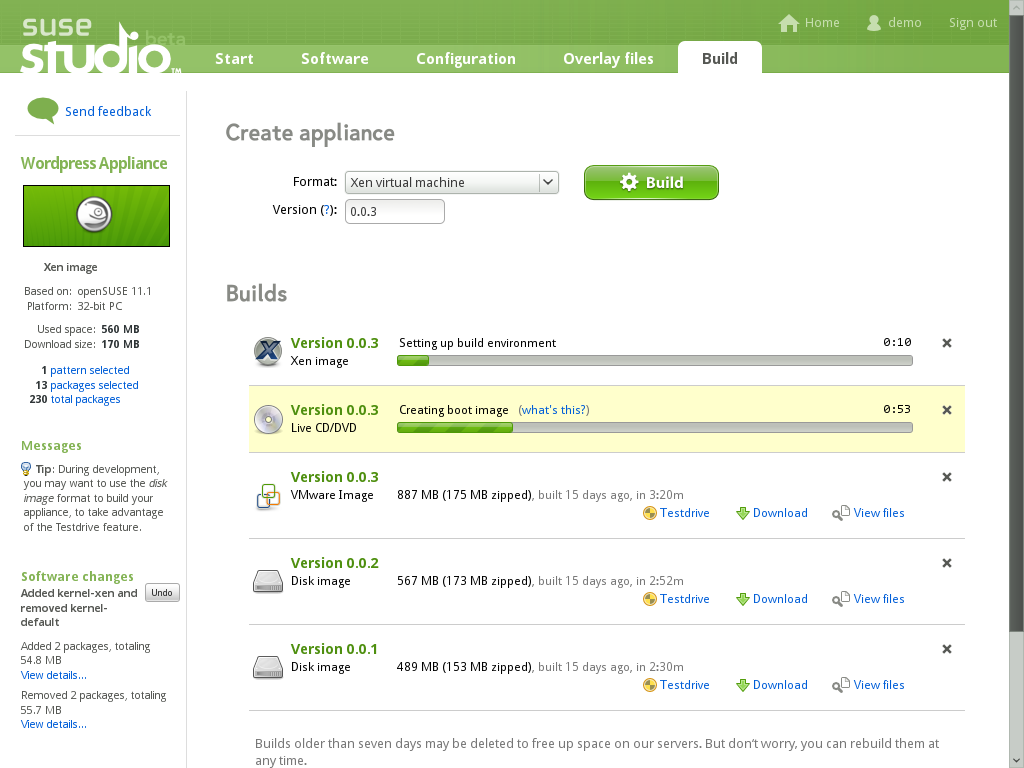The height and width of the screenshot is (768, 1024).
Task: Click the Xen image icon for Version 0.0.3
Action: pyautogui.click(x=267, y=351)
